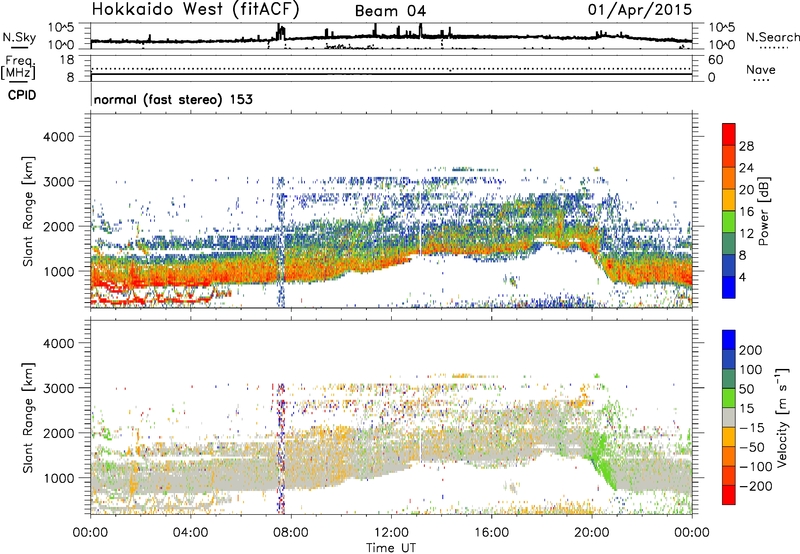Click the 'Nave' legend label
The height and width of the screenshot is (554, 800).
(761, 70)
